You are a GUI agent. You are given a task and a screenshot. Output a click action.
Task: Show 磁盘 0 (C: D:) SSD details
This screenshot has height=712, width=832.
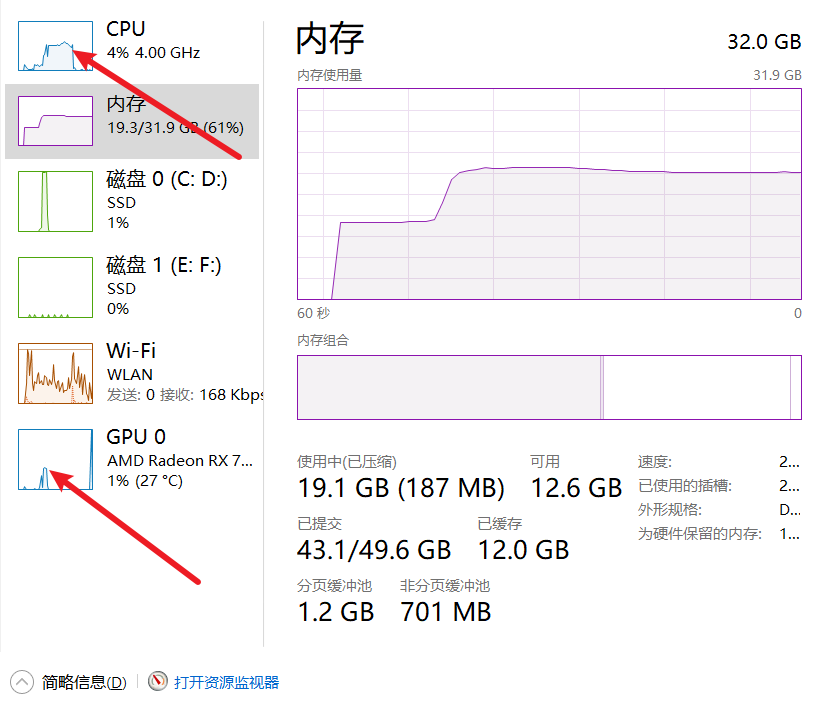[x=132, y=201]
